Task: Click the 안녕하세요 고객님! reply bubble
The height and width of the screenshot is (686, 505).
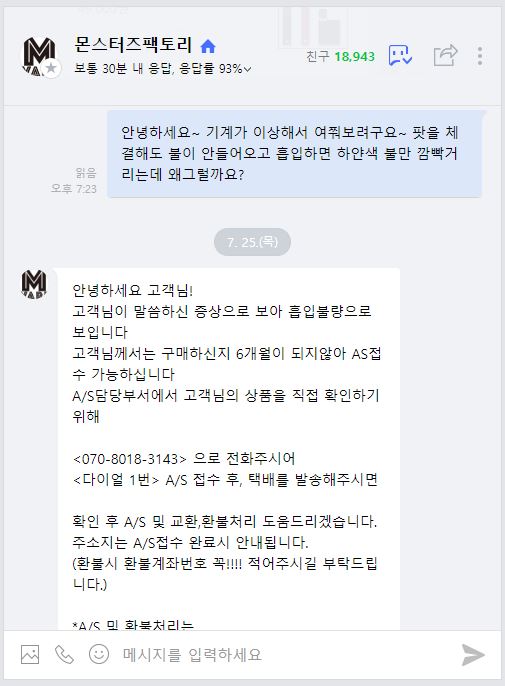Action: [229, 448]
